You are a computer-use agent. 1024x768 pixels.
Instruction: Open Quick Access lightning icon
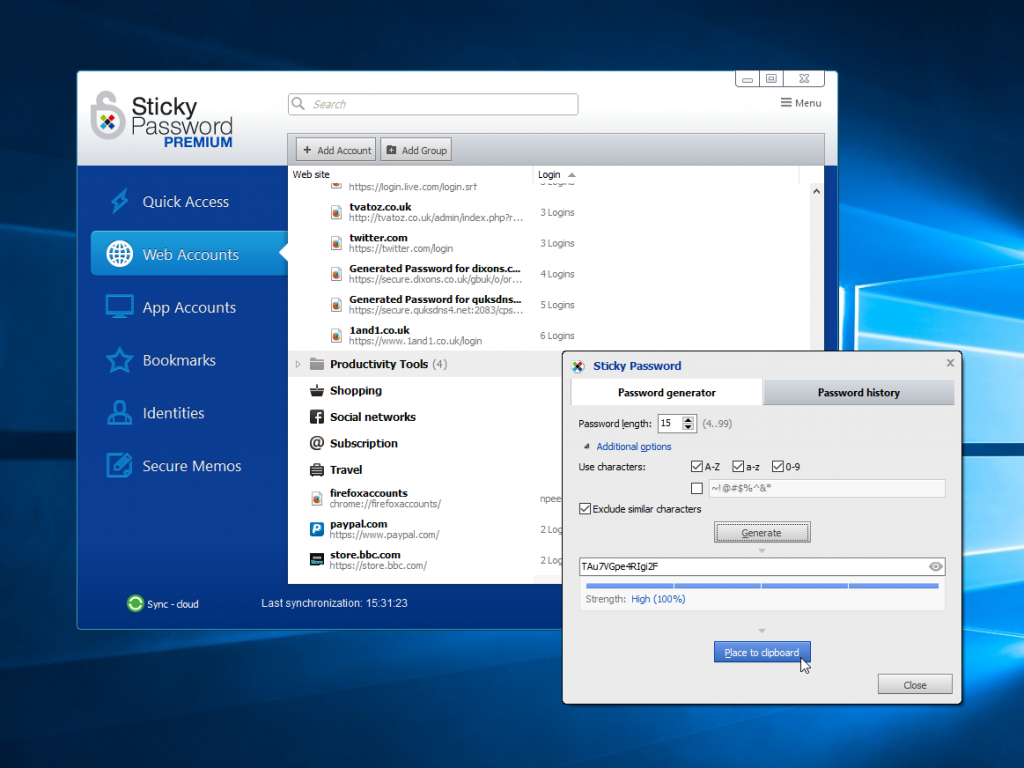[x=120, y=201]
